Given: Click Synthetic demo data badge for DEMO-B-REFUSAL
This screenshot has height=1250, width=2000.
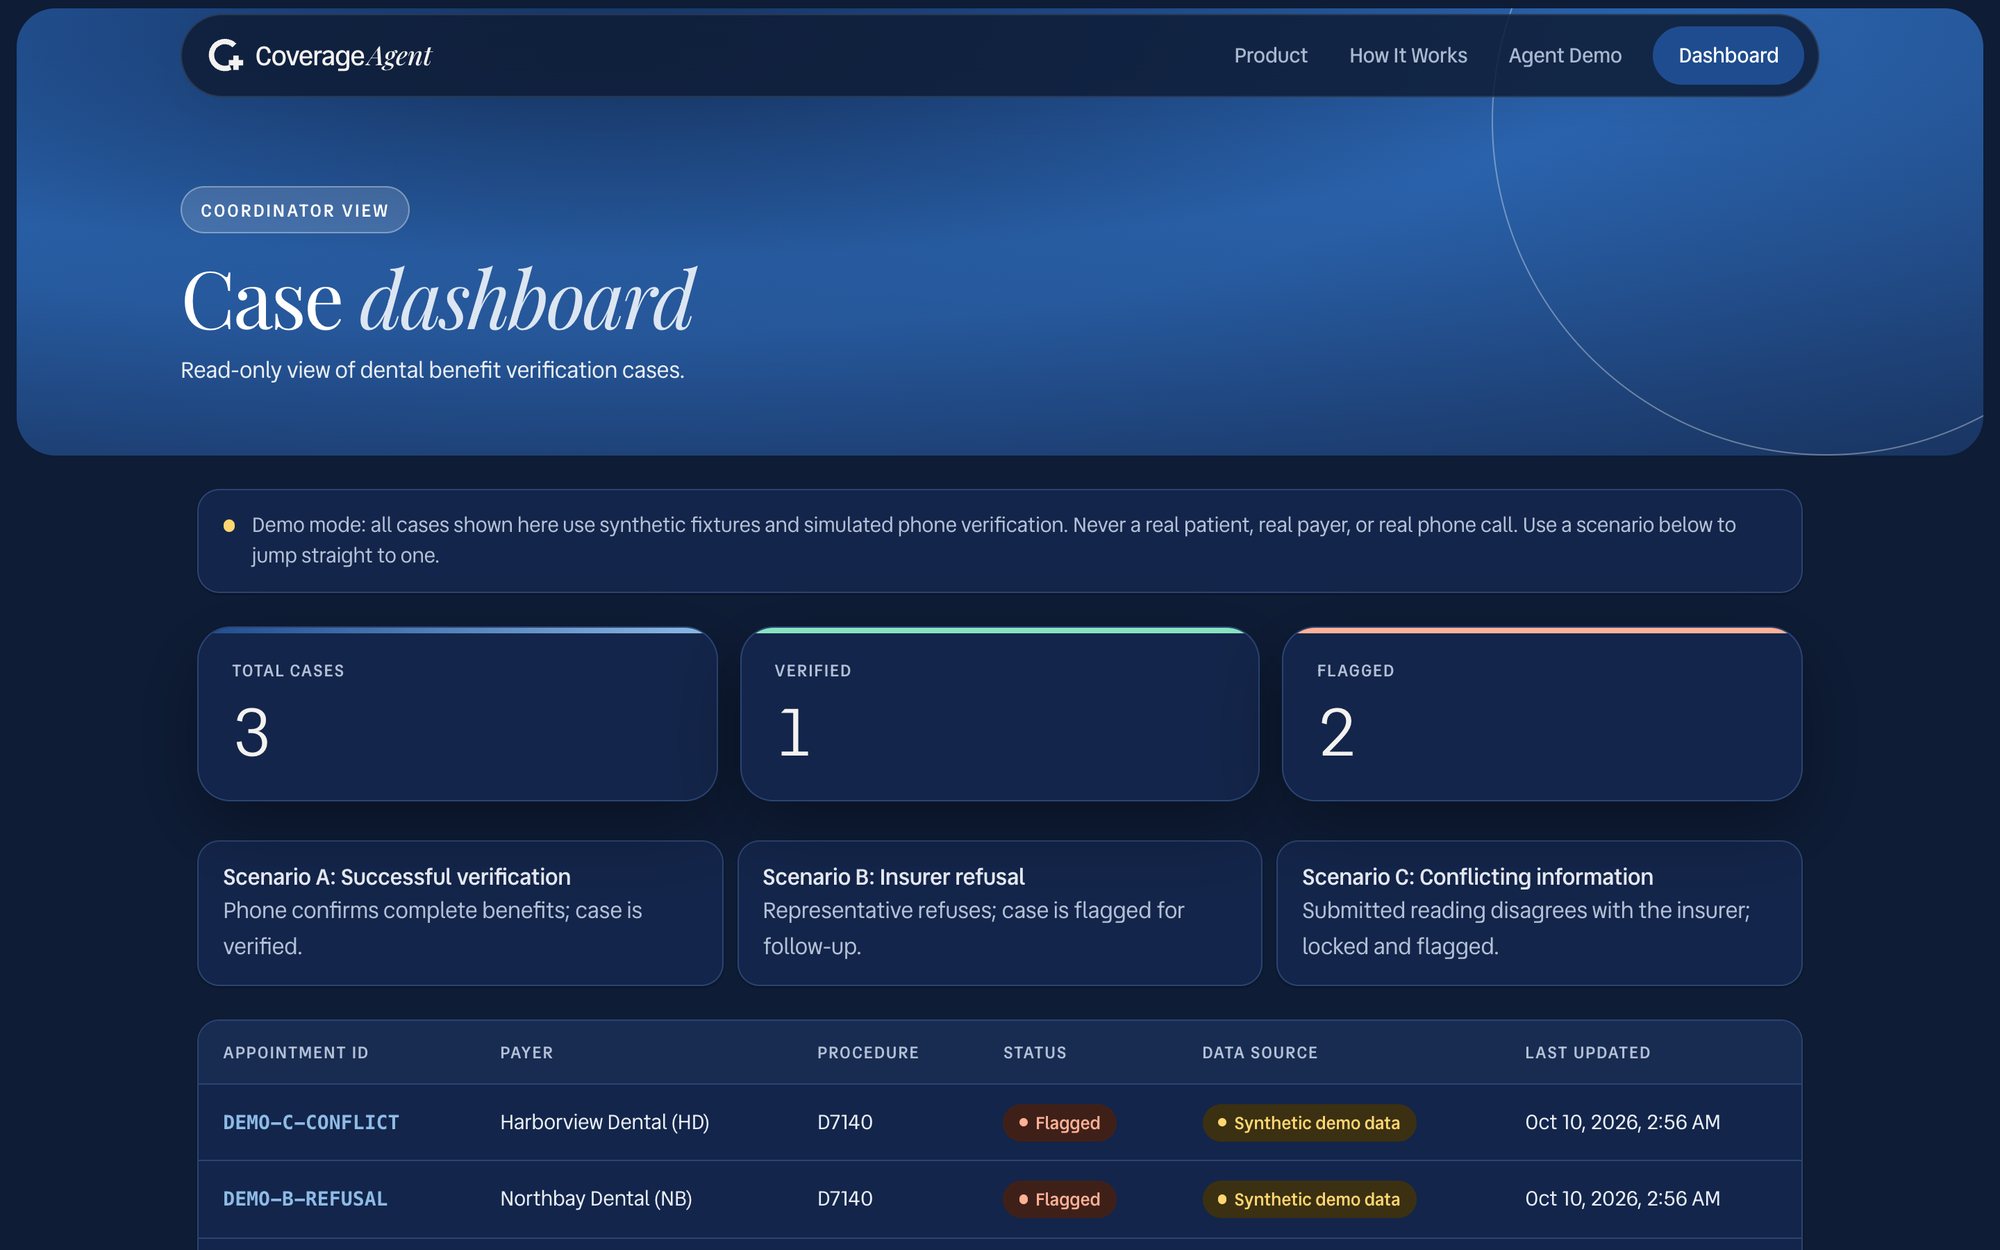Looking at the screenshot, I should [x=1309, y=1199].
